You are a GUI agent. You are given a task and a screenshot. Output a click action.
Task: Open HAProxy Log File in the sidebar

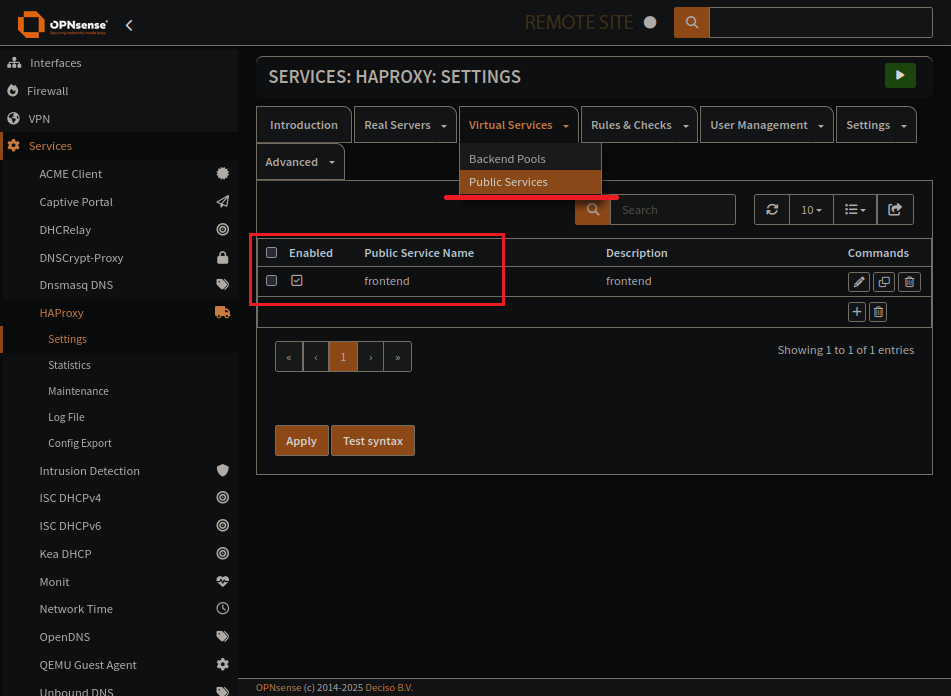tap(66, 417)
